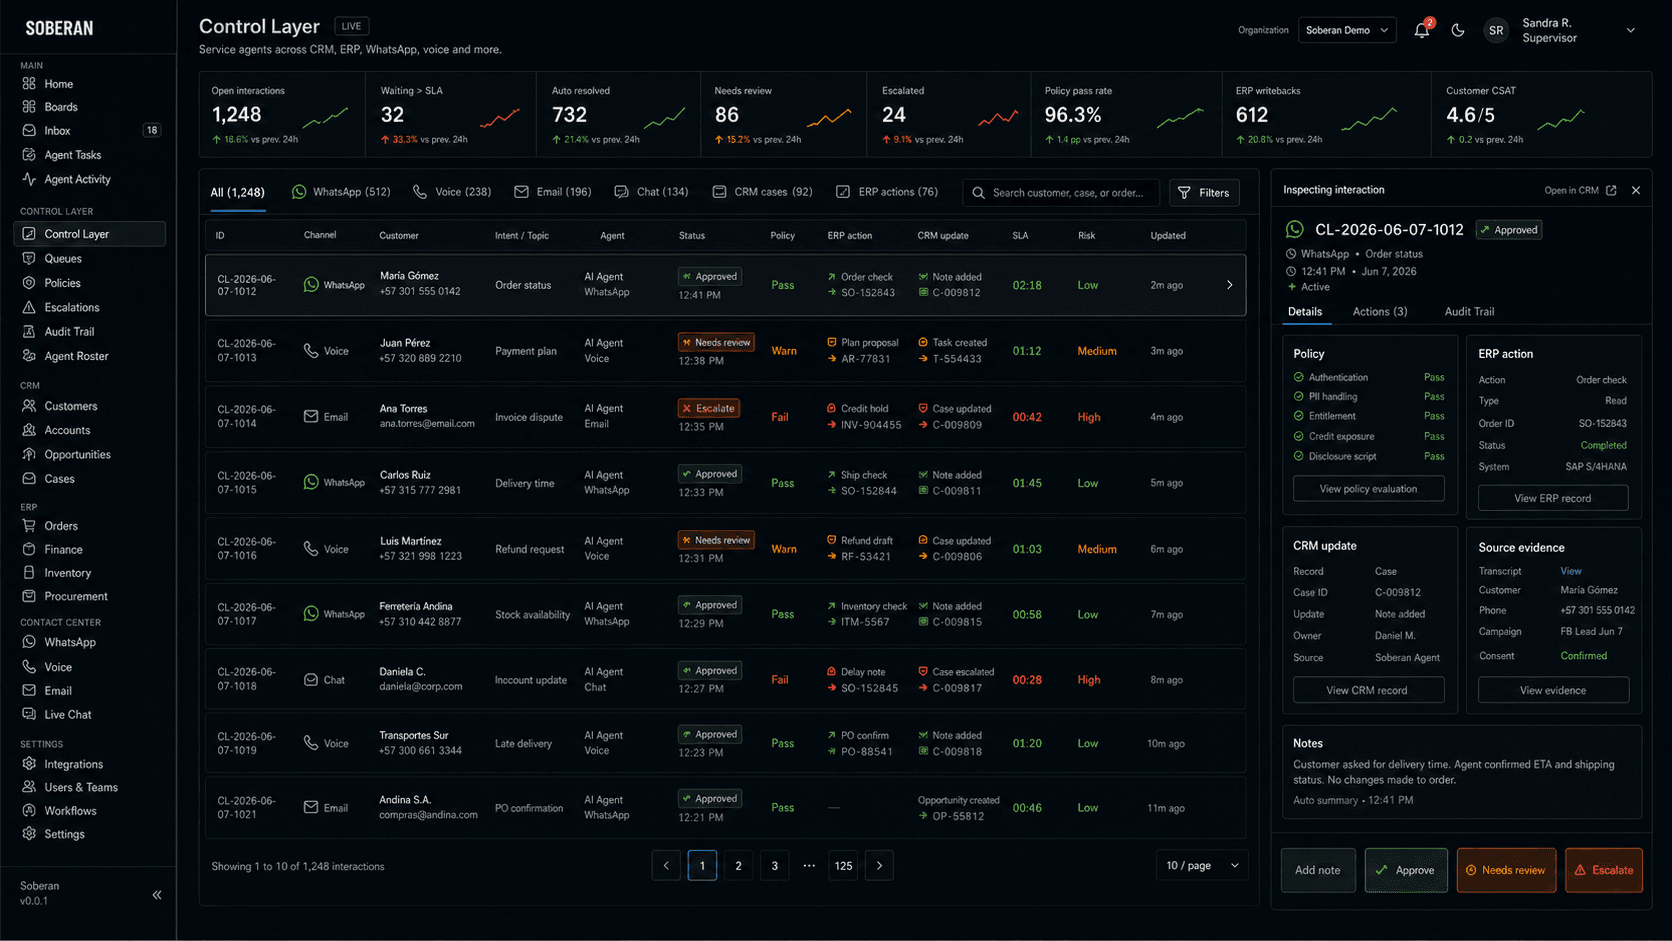This screenshot has height=941, width=1672.
Task: Open the Users & Teams setting
Action: (80, 787)
